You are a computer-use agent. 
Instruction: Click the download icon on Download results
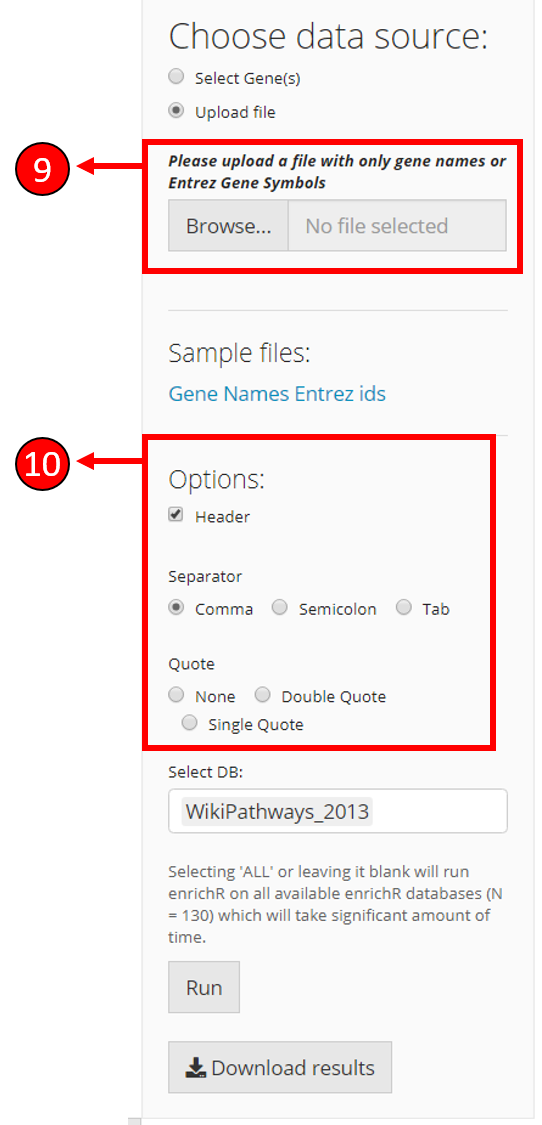(x=196, y=1068)
